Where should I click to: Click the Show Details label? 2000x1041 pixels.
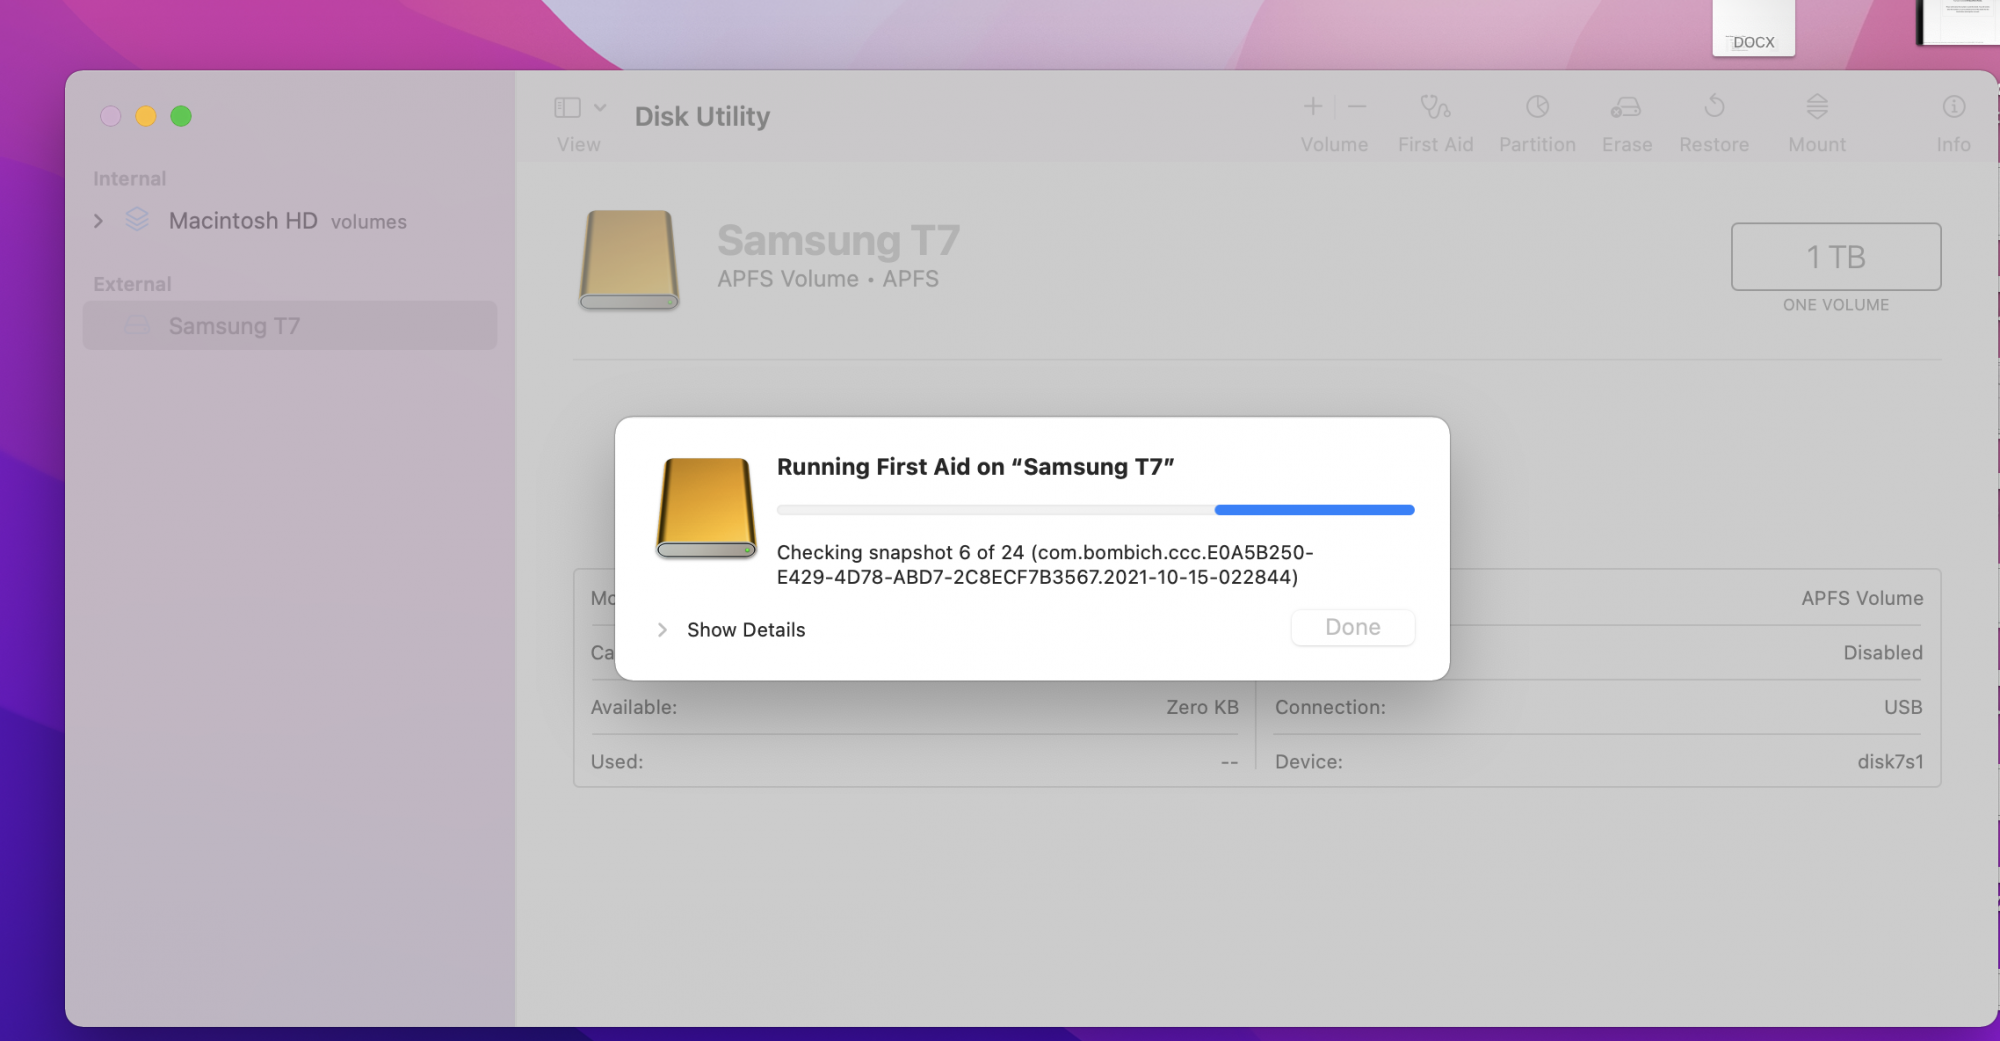pyautogui.click(x=746, y=630)
